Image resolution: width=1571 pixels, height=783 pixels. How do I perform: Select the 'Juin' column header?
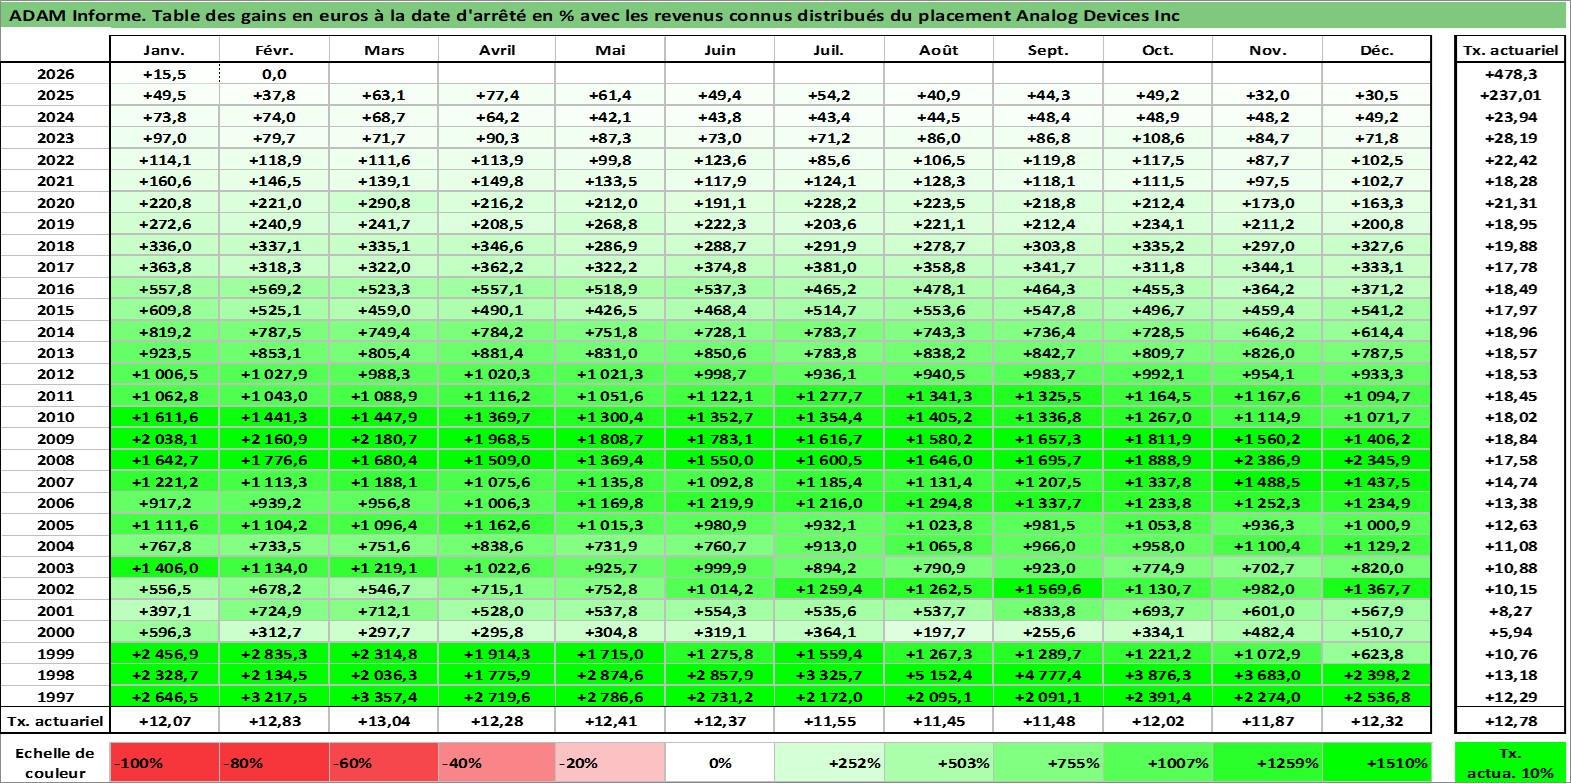click(x=719, y=50)
